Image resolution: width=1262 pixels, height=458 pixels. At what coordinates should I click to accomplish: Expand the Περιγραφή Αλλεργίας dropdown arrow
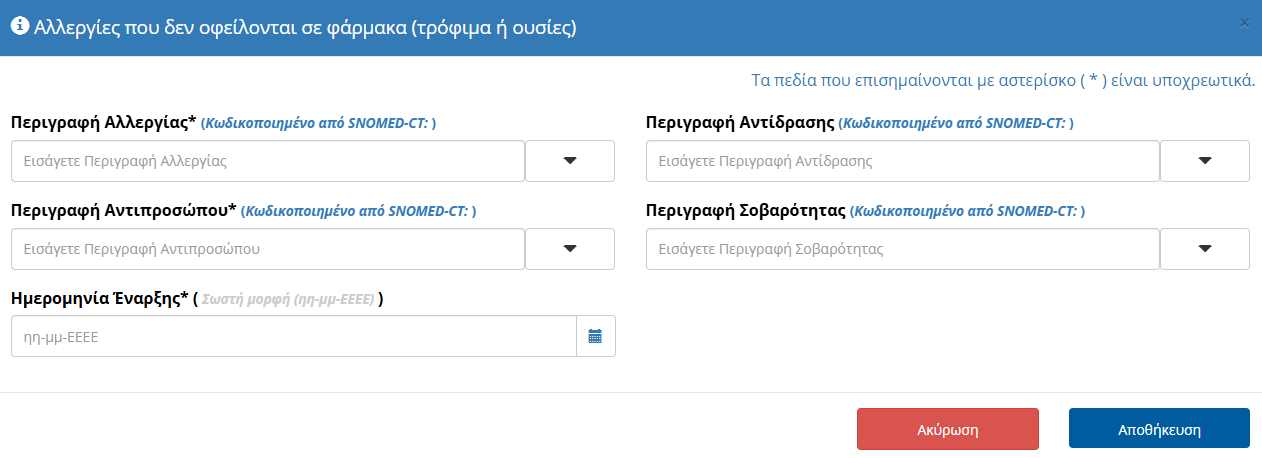coord(570,161)
